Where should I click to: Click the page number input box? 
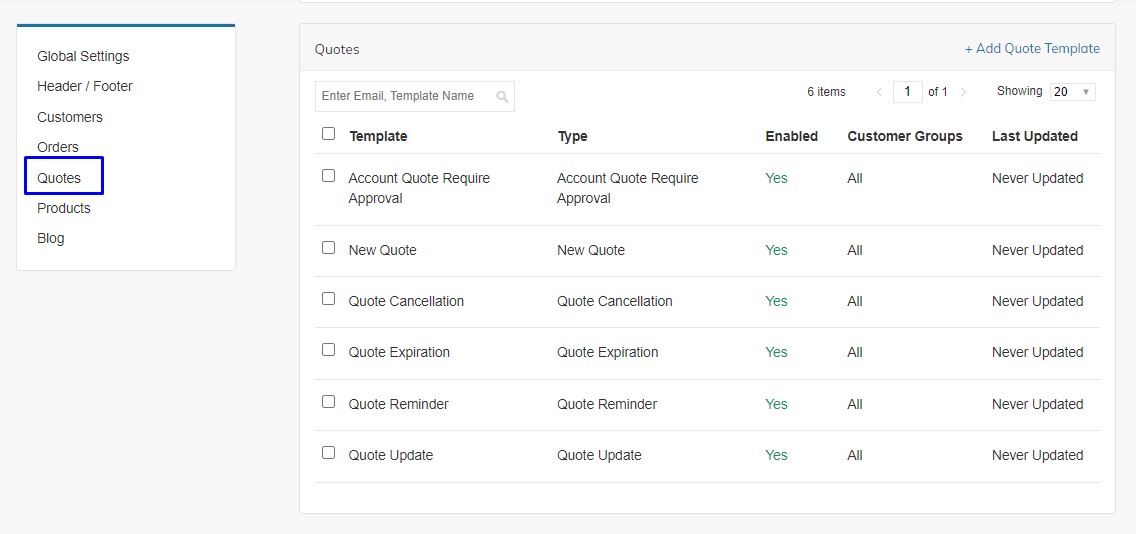tap(907, 92)
